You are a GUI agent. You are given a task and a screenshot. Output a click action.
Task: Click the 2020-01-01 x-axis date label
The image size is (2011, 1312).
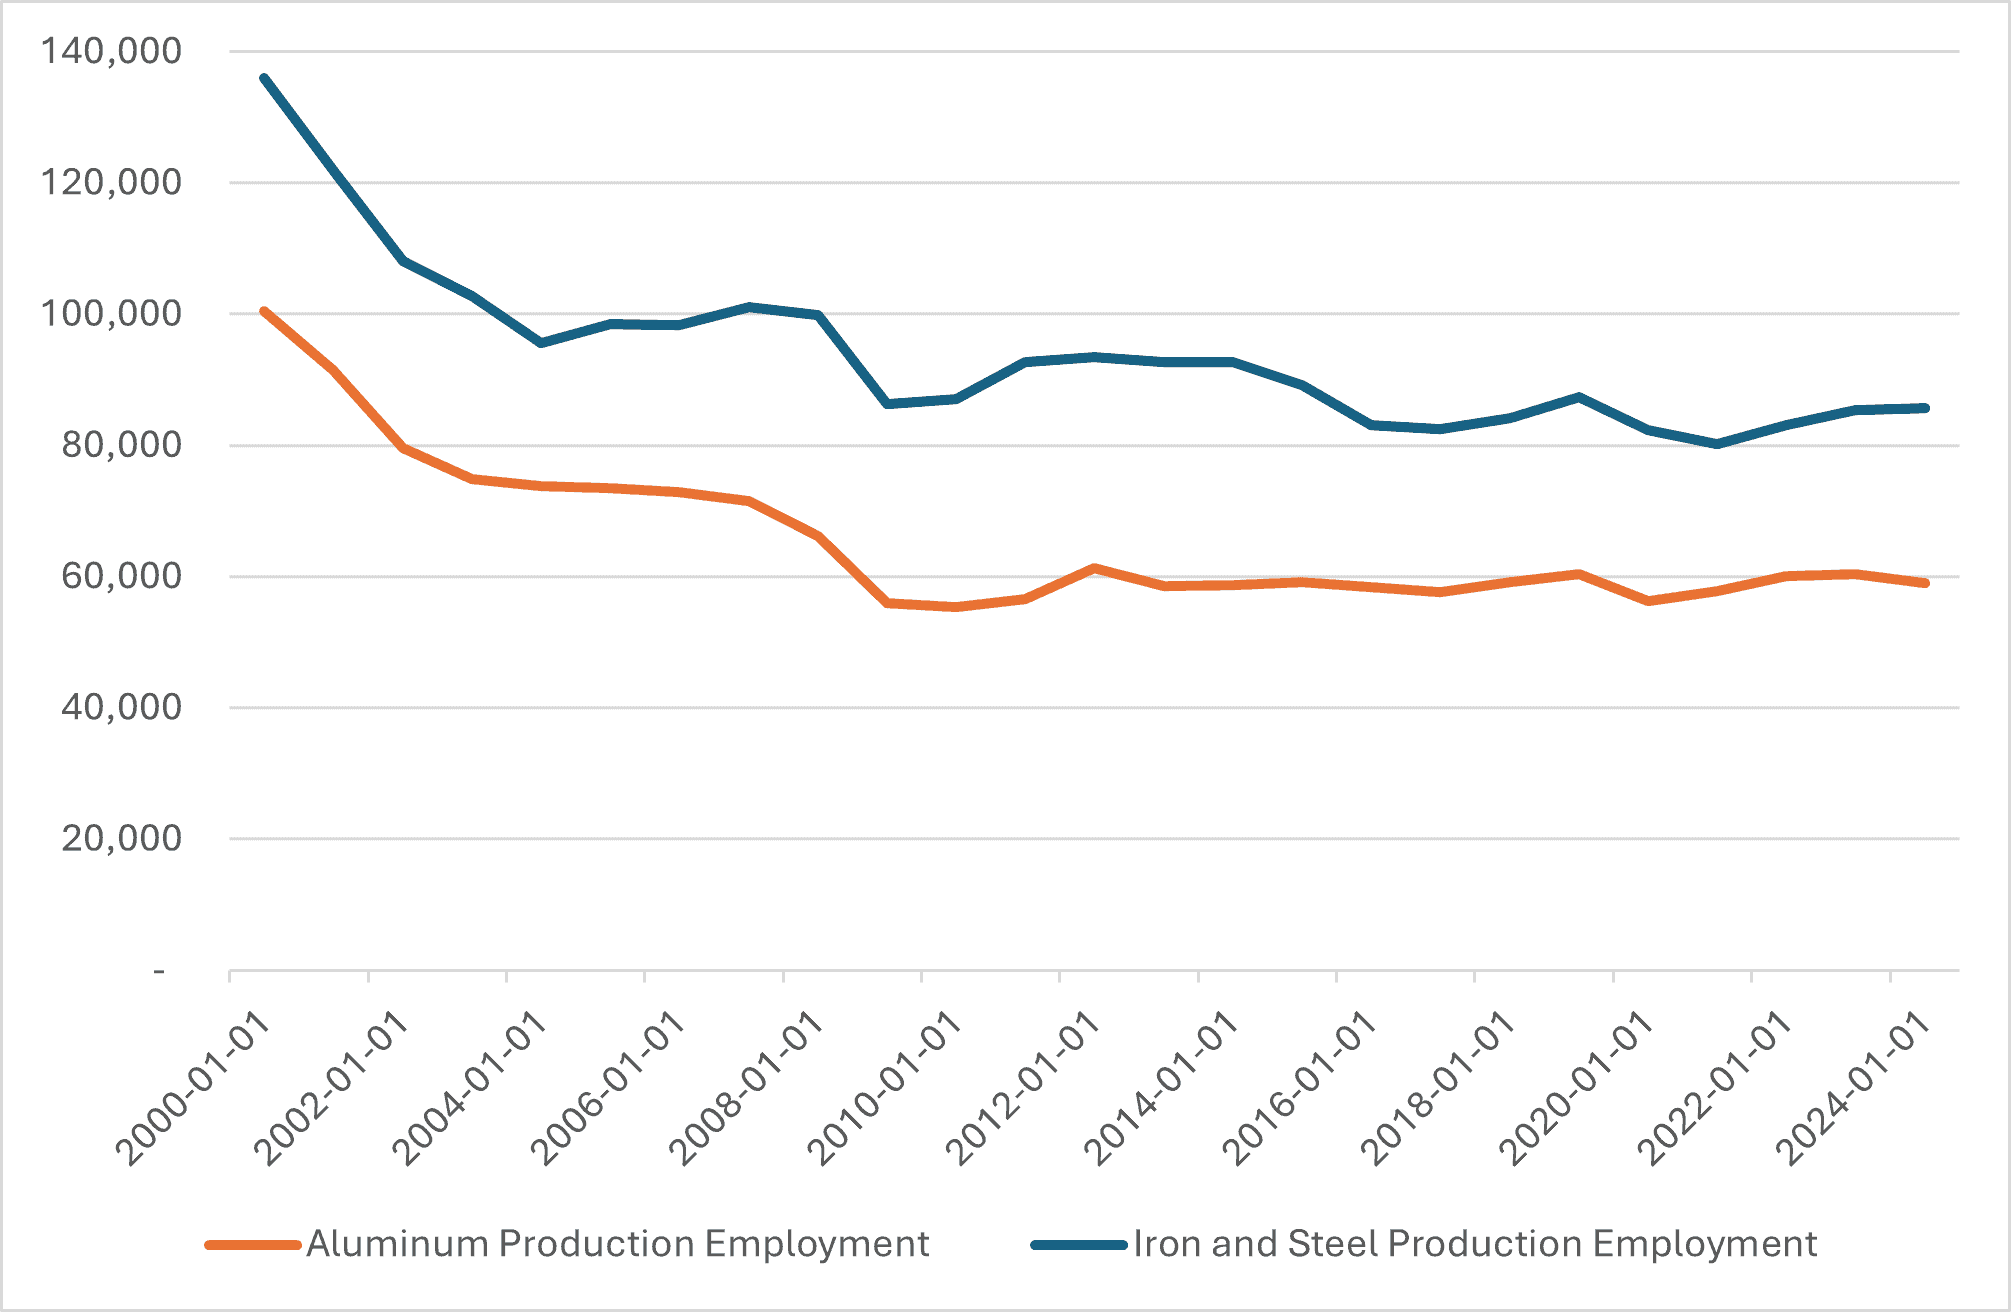[1576, 1088]
